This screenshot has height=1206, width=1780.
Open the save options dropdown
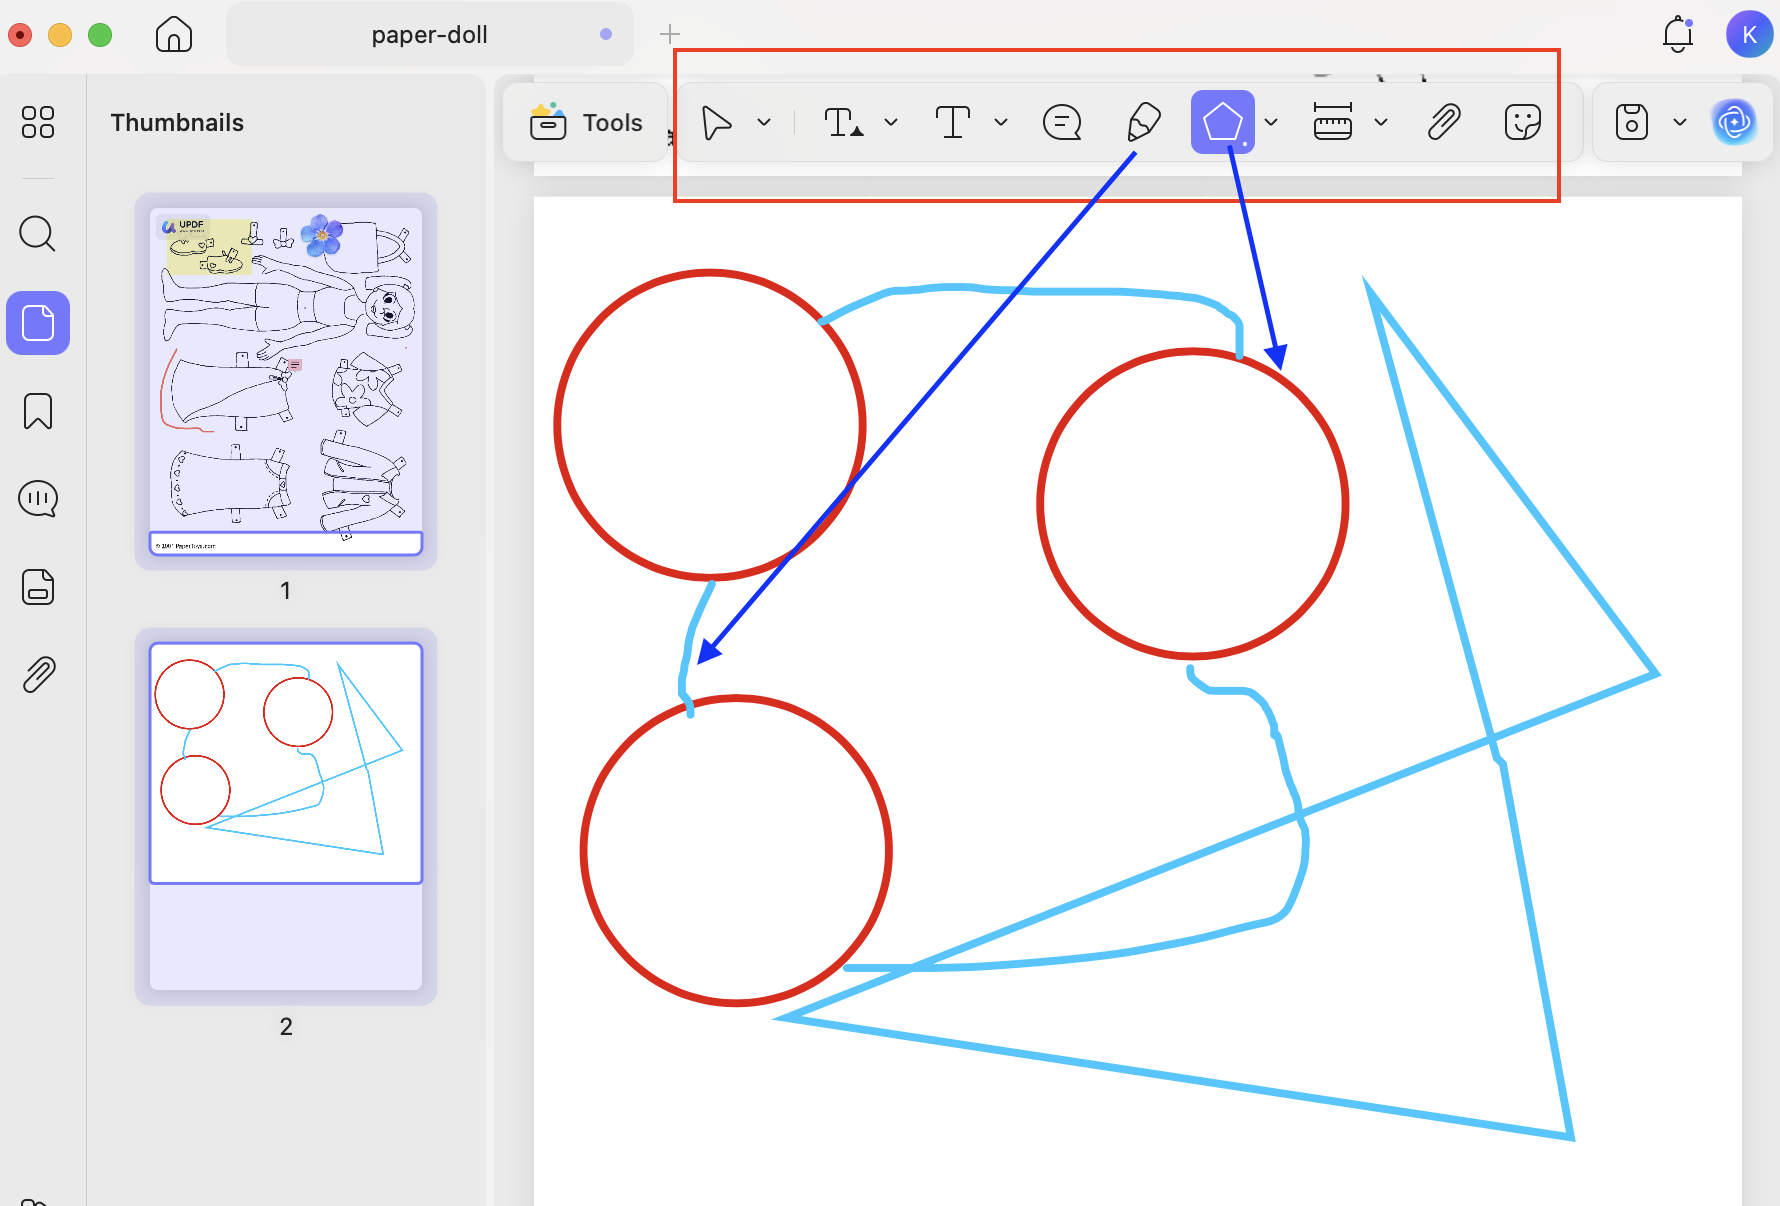tap(1681, 122)
